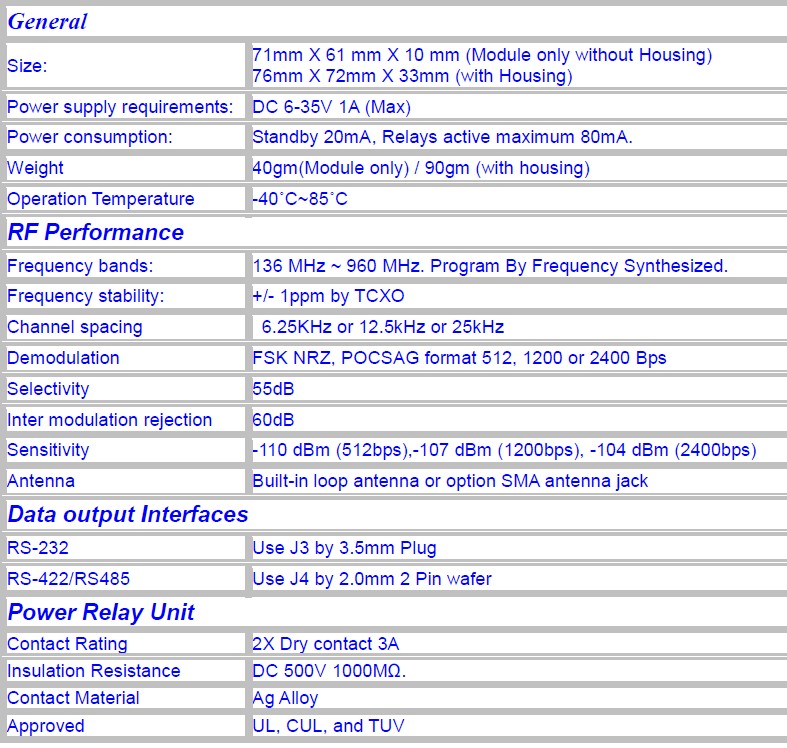Screen dimensions: 787x748
Task: Click 'Power Relay Unit' section heading
Action: coord(101,612)
